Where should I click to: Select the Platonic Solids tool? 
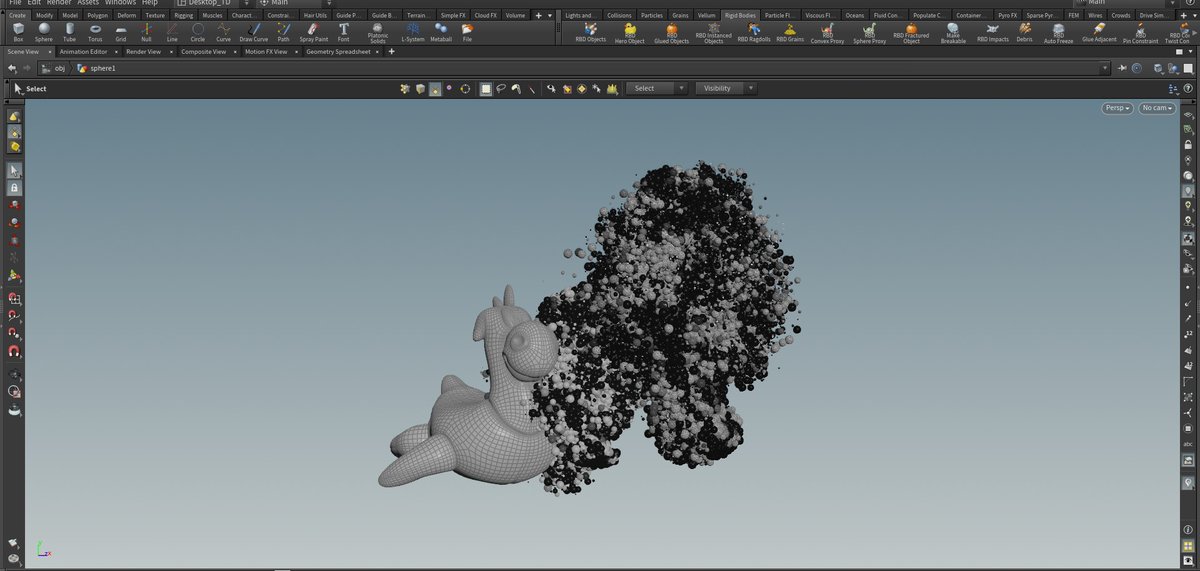(x=378, y=33)
